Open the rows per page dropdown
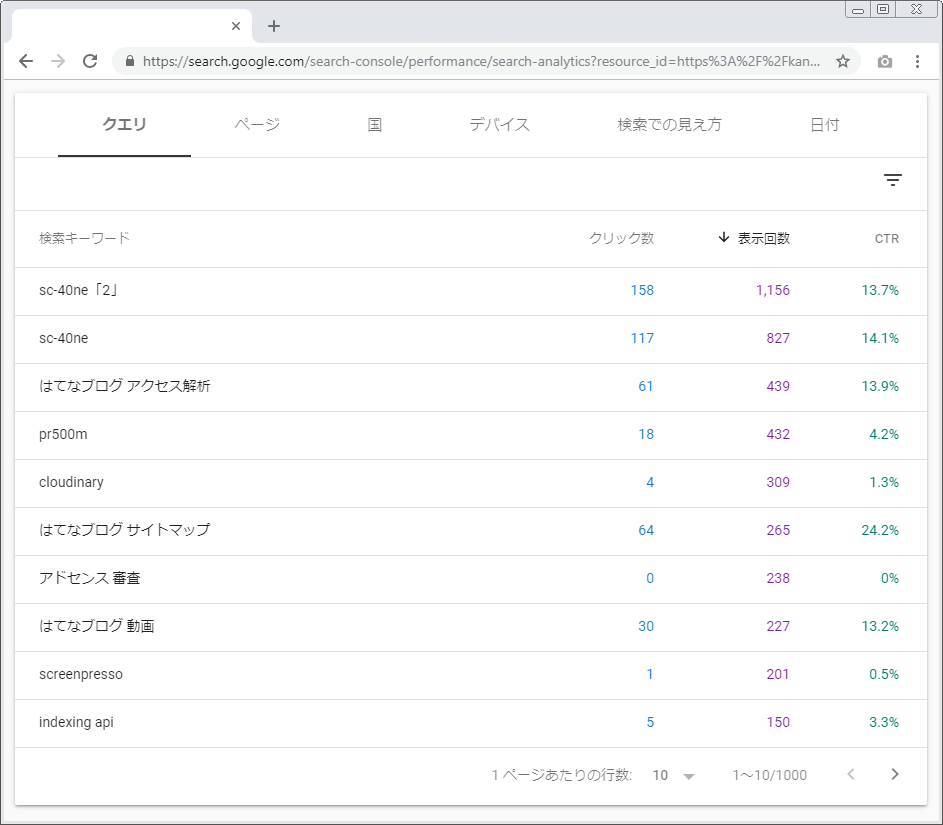Viewport: 943px width, 825px height. [674, 775]
